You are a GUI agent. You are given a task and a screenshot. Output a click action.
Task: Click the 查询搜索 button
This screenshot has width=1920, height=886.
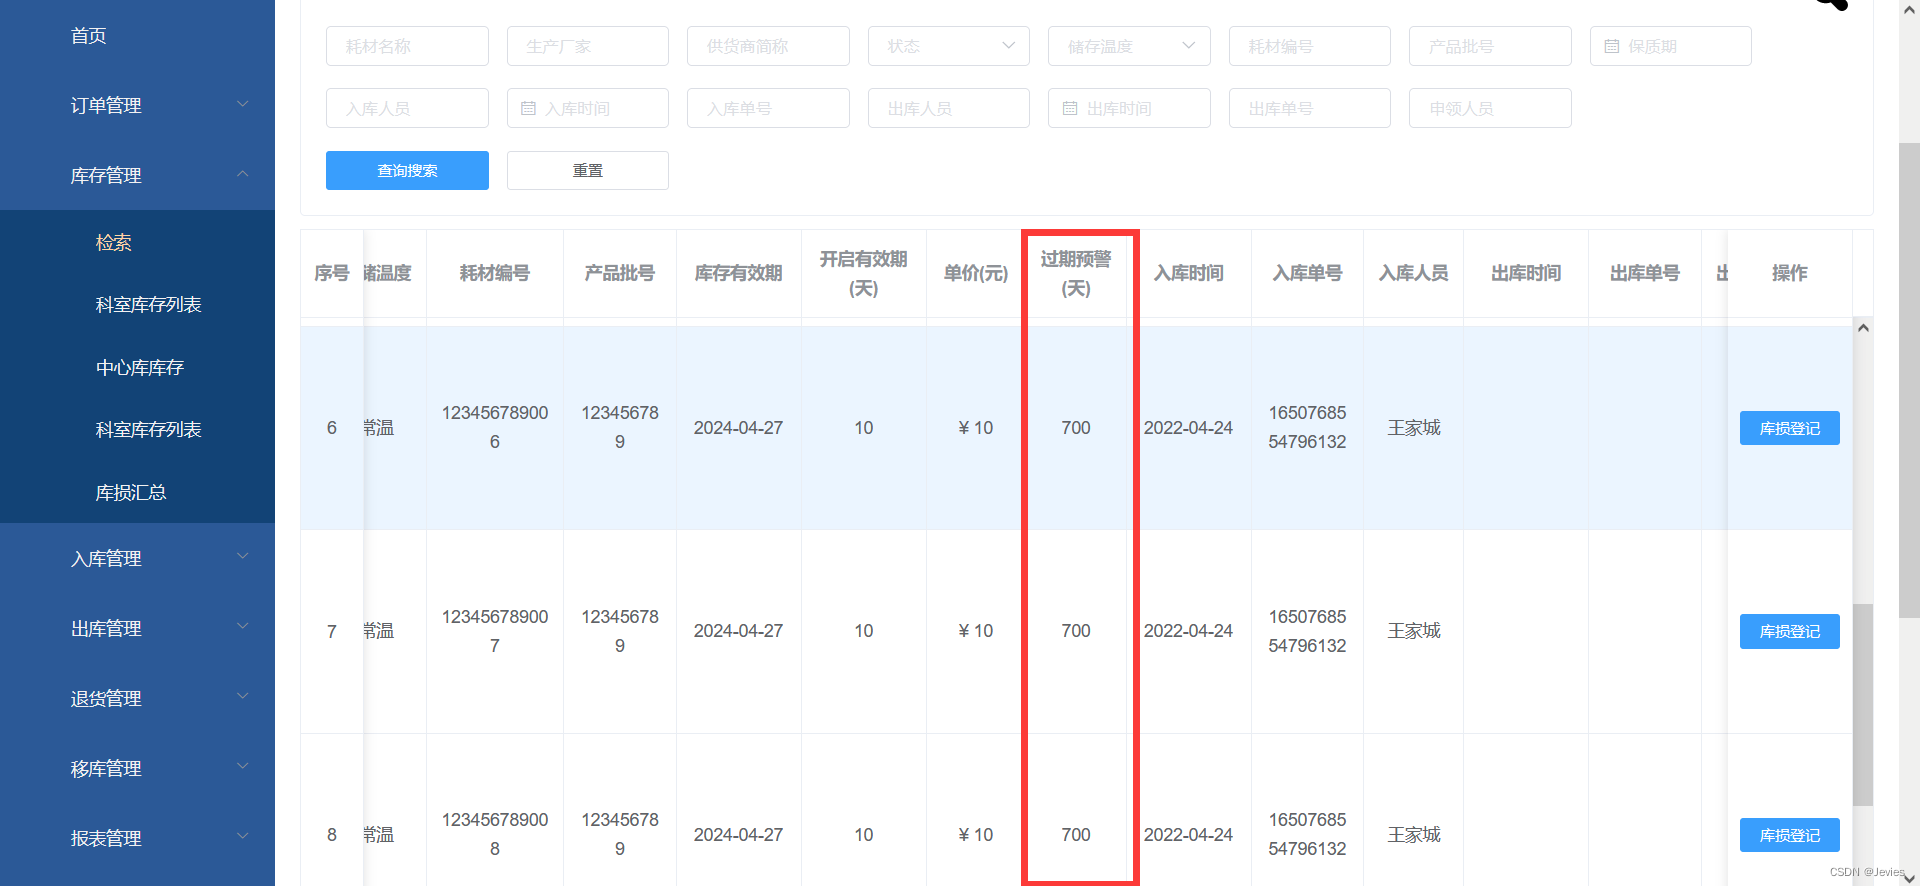(x=407, y=170)
